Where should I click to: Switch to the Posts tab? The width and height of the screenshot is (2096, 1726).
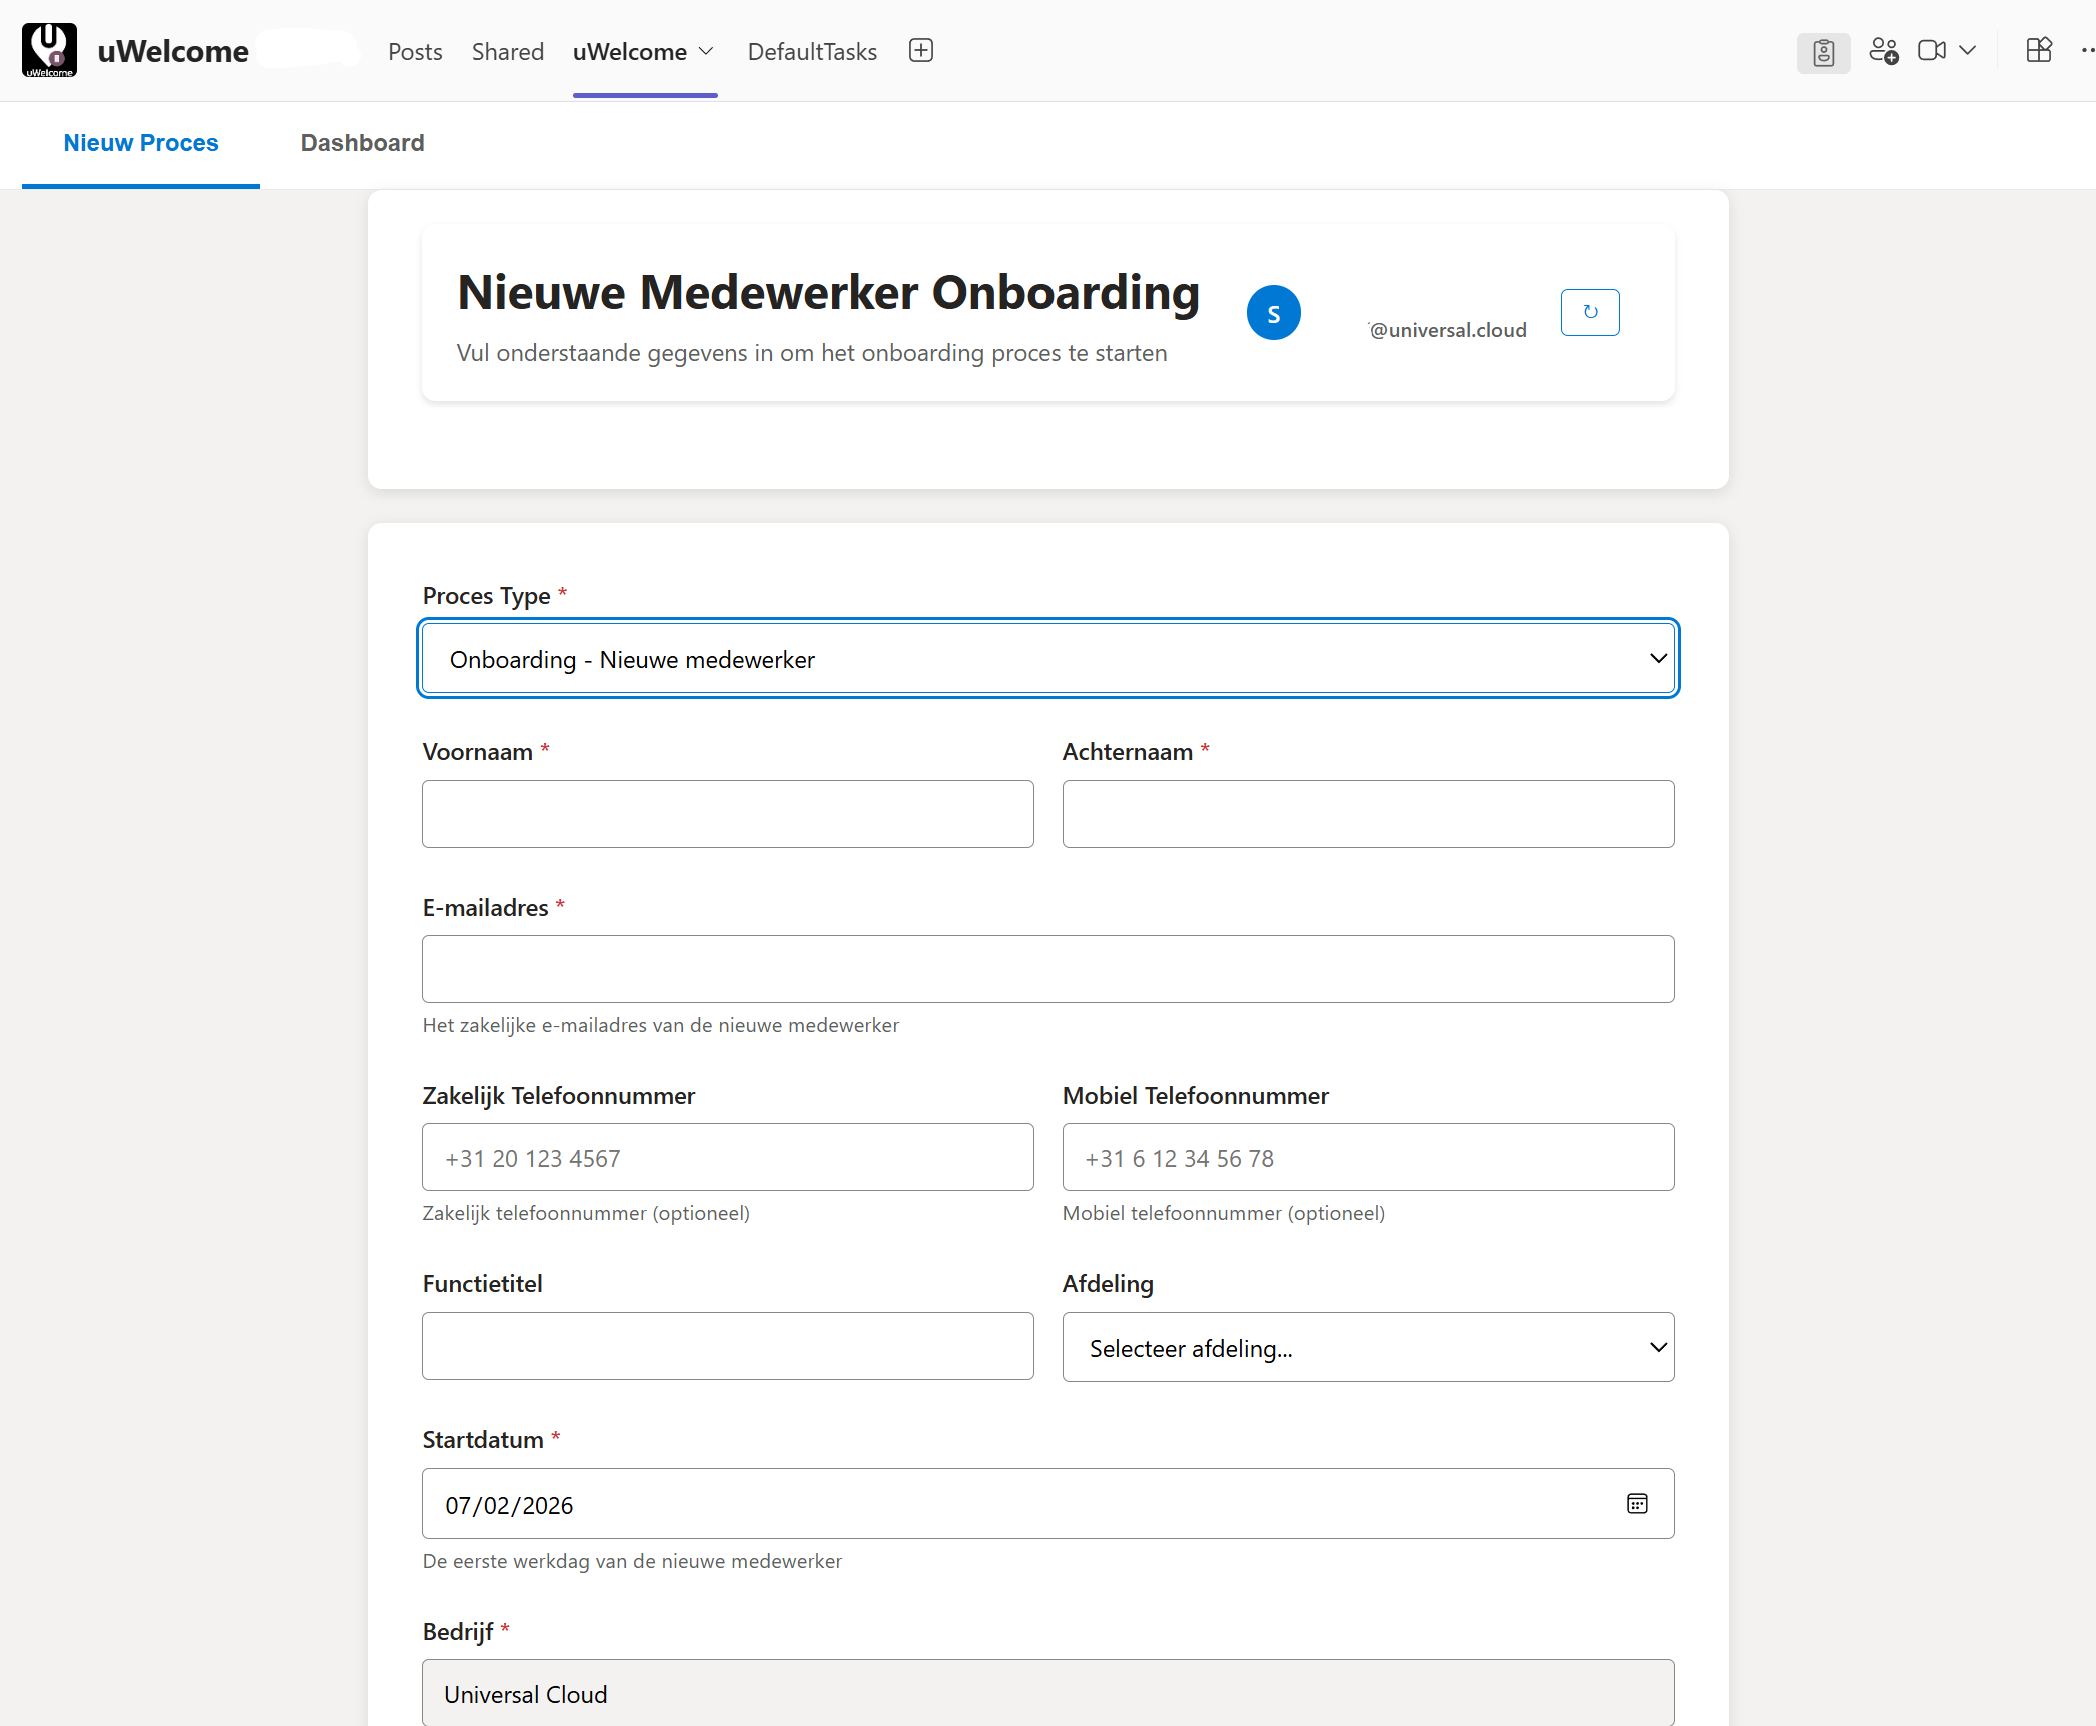[x=414, y=51]
